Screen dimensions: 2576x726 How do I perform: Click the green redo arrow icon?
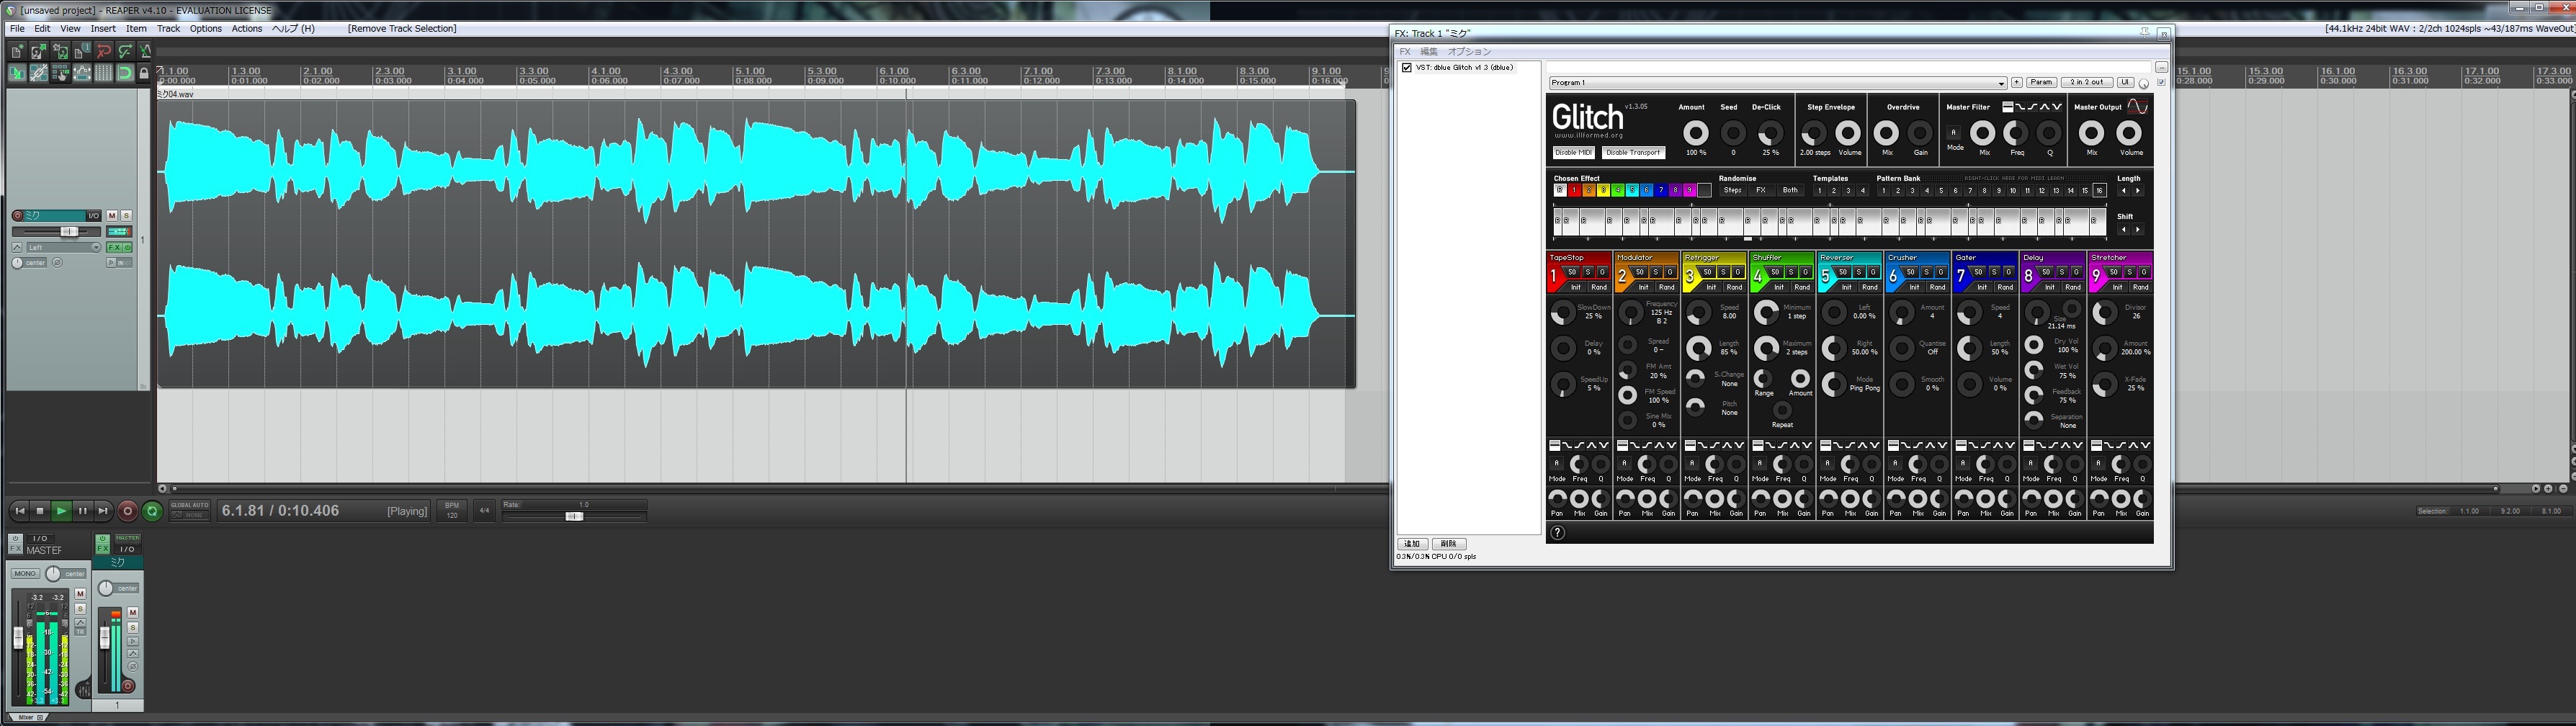click(x=125, y=51)
